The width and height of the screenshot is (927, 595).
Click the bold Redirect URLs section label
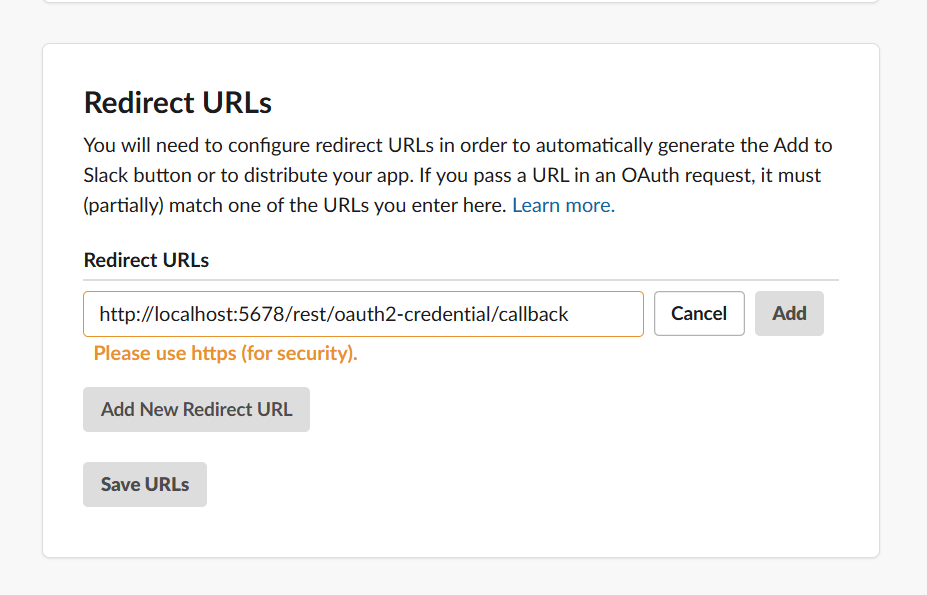(x=146, y=259)
